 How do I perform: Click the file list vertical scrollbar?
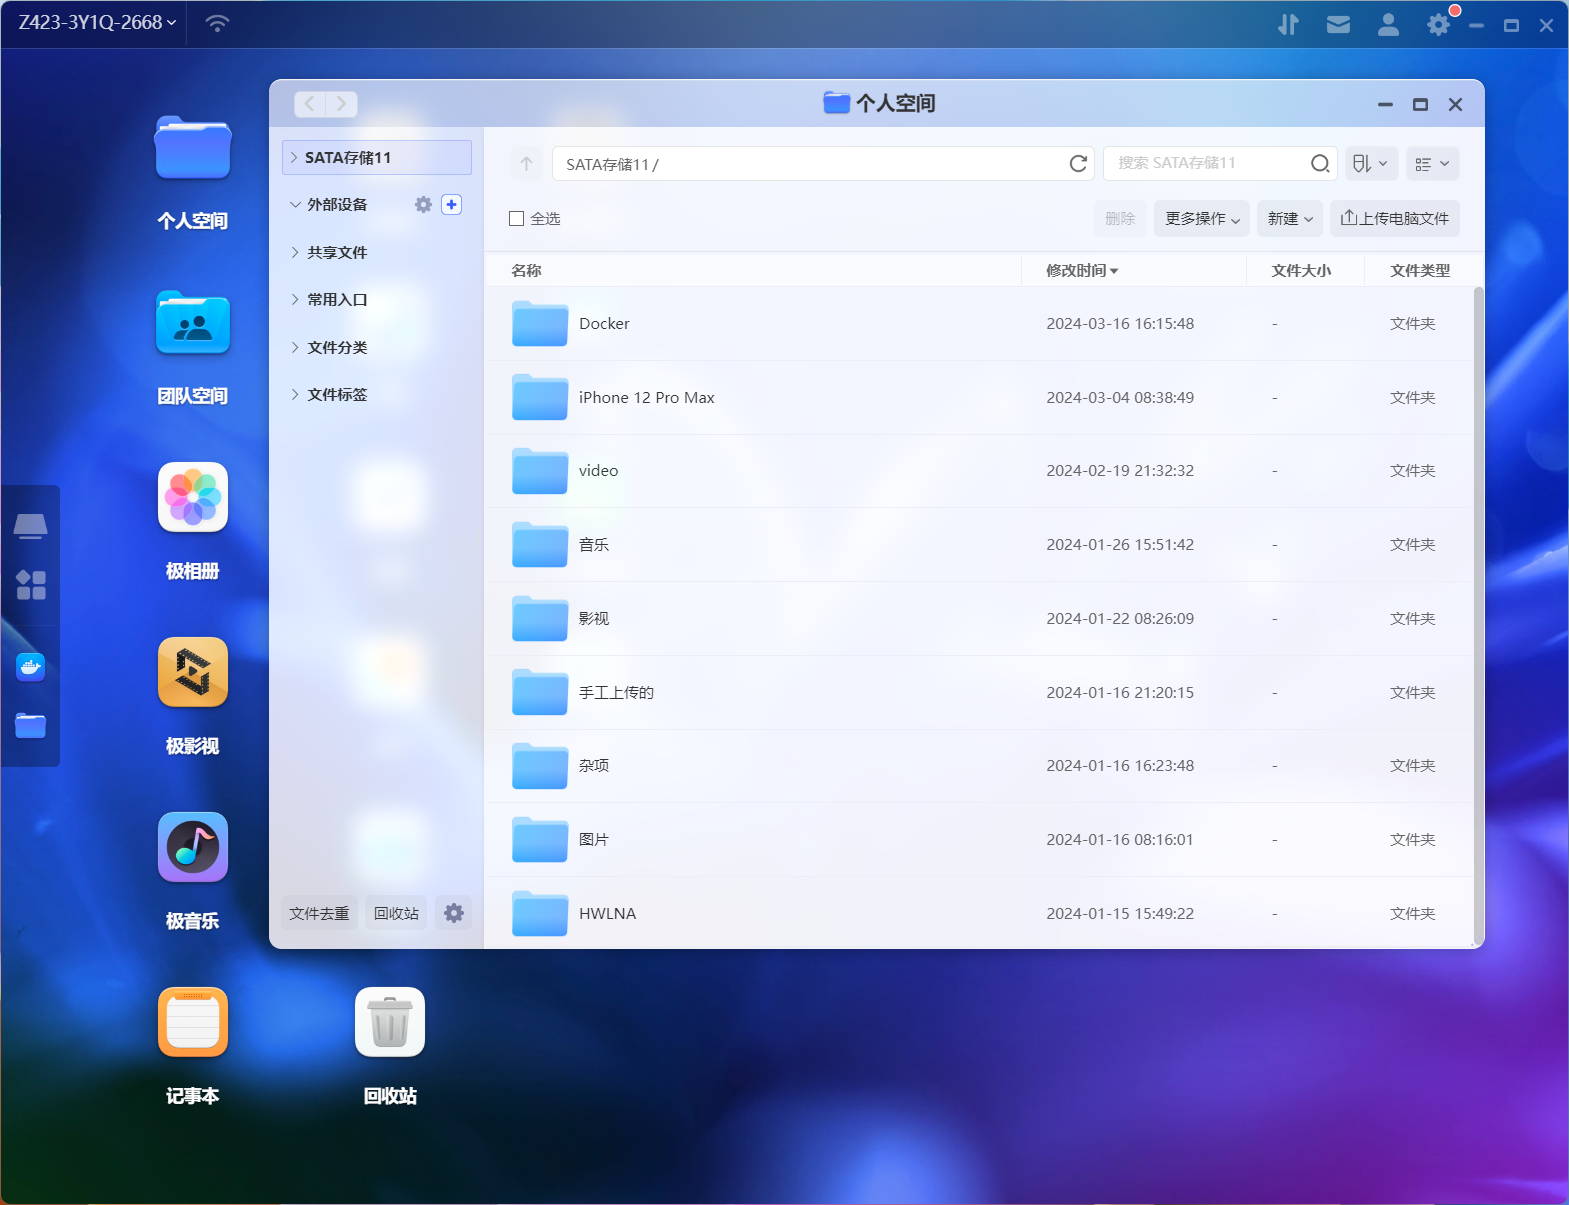pyautogui.click(x=1478, y=615)
